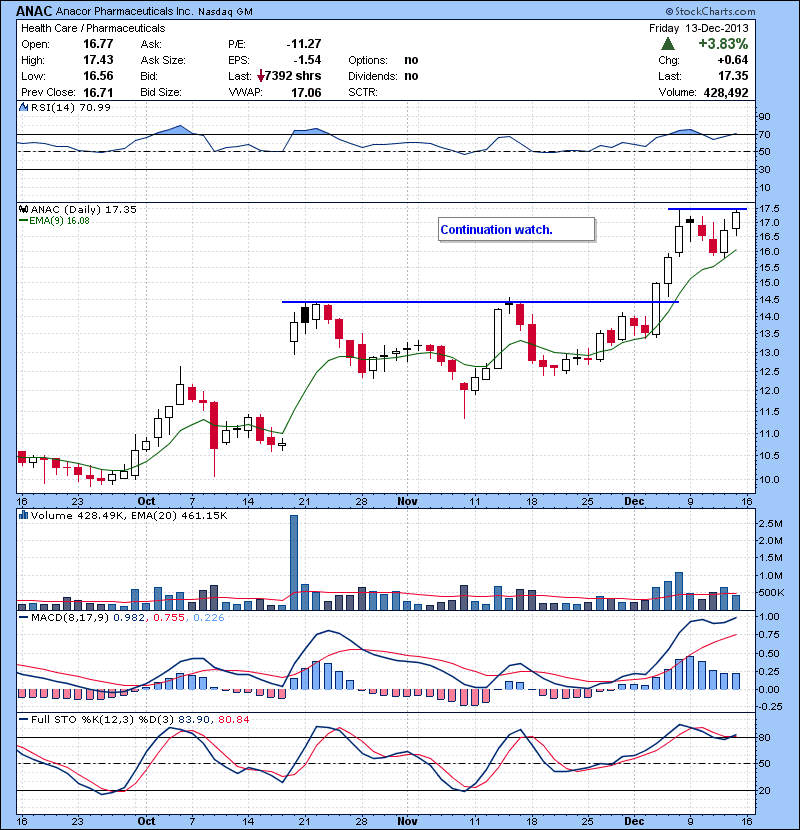Click the Nov label on lower date axis

pos(407,821)
